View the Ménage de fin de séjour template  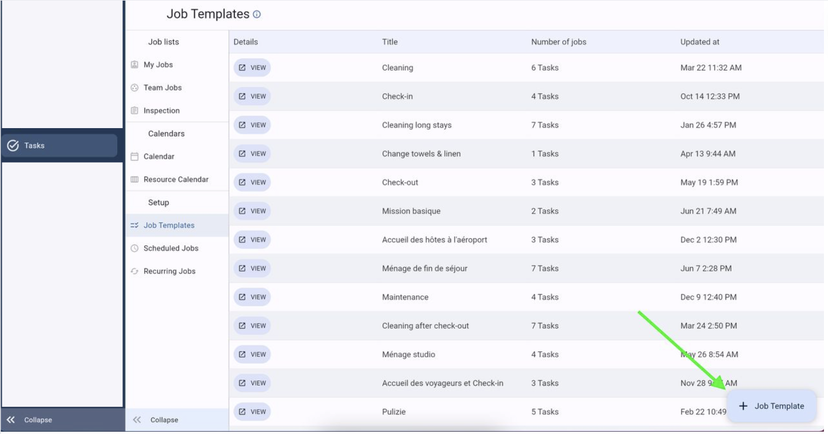click(252, 268)
